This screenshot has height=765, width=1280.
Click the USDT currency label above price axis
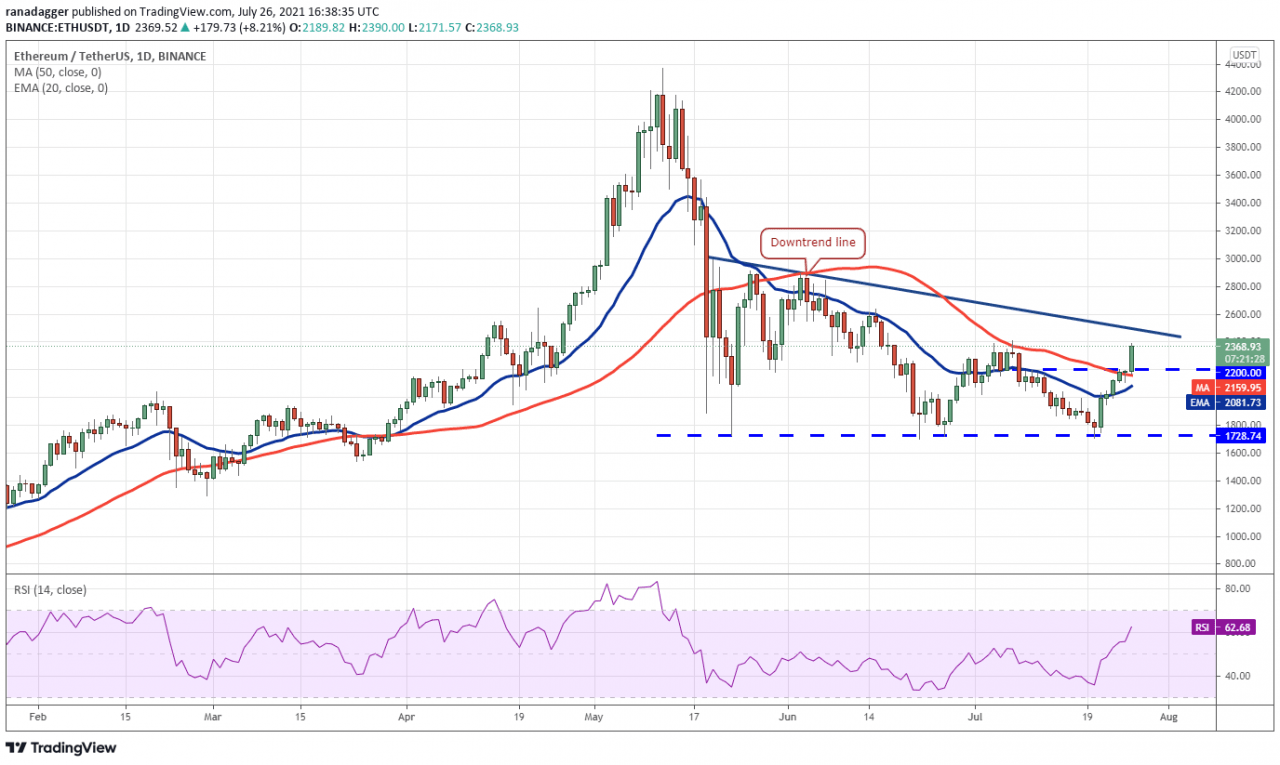click(1244, 55)
